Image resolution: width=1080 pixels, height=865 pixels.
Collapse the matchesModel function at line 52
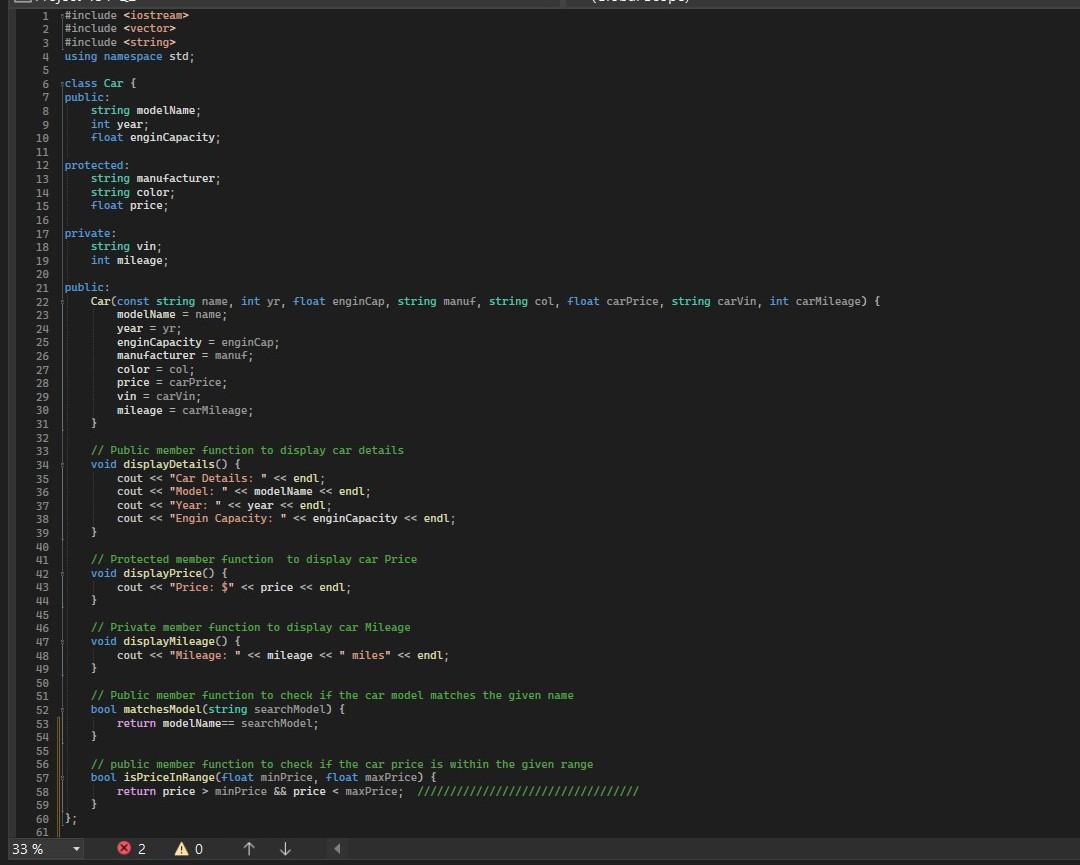click(x=61, y=710)
